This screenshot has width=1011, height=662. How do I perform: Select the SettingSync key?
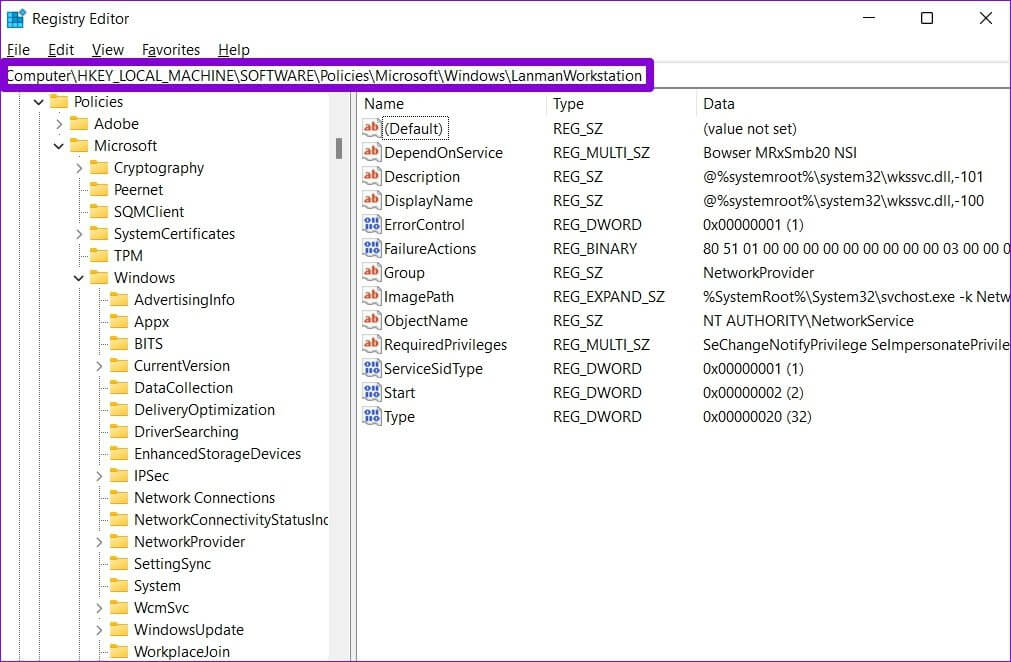172,563
